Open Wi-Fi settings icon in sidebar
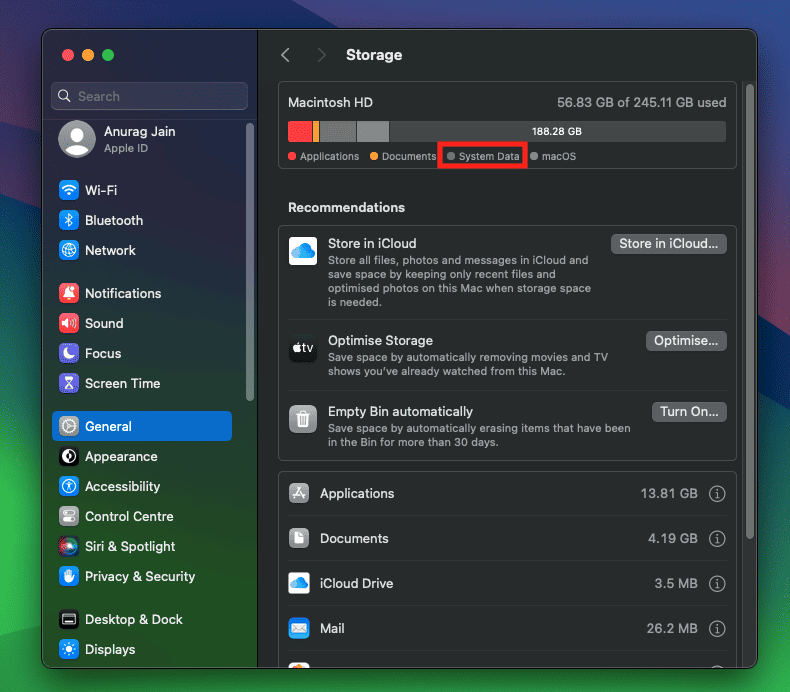This screenshot has height=692, width=790. tap(69, 190)
